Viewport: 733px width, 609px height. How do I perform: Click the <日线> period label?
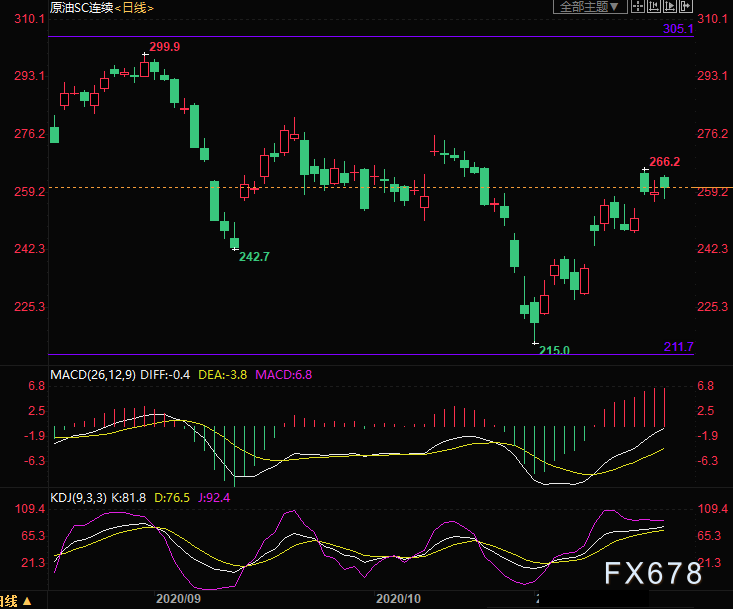pos(134,7)
